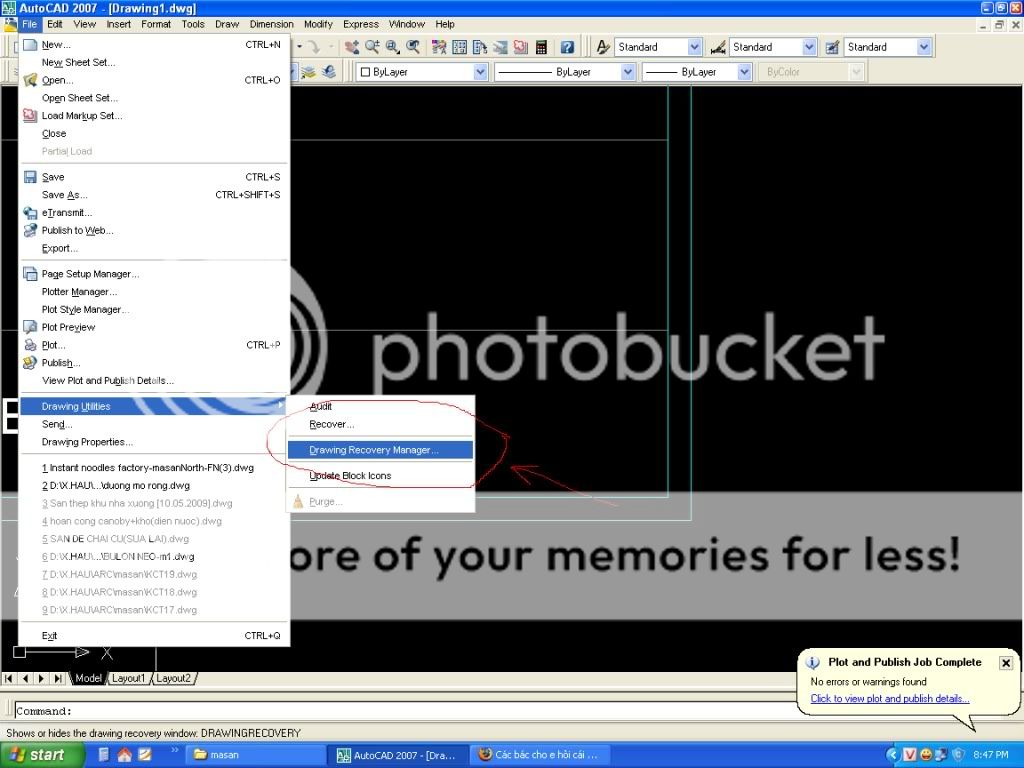Open the Express menu

coord(360,24)
